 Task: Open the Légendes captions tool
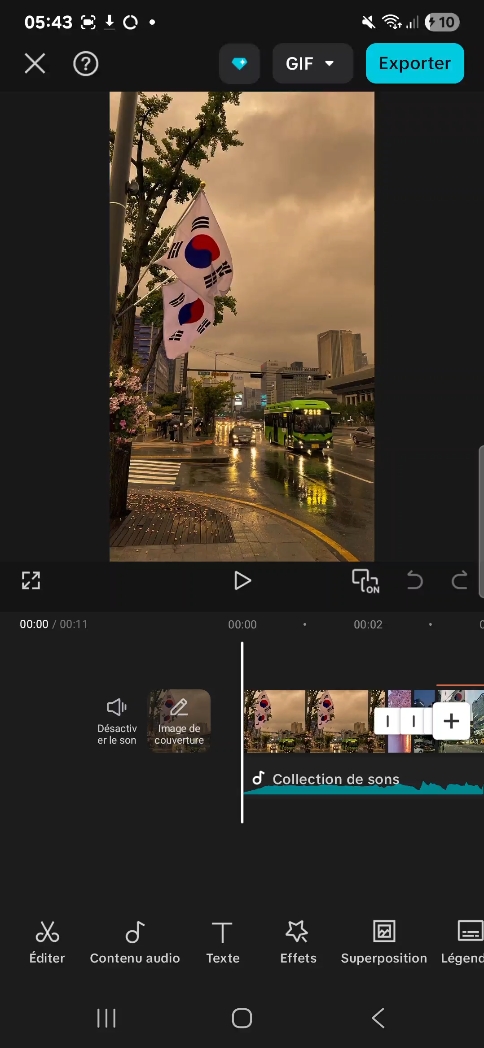[463, 942]
